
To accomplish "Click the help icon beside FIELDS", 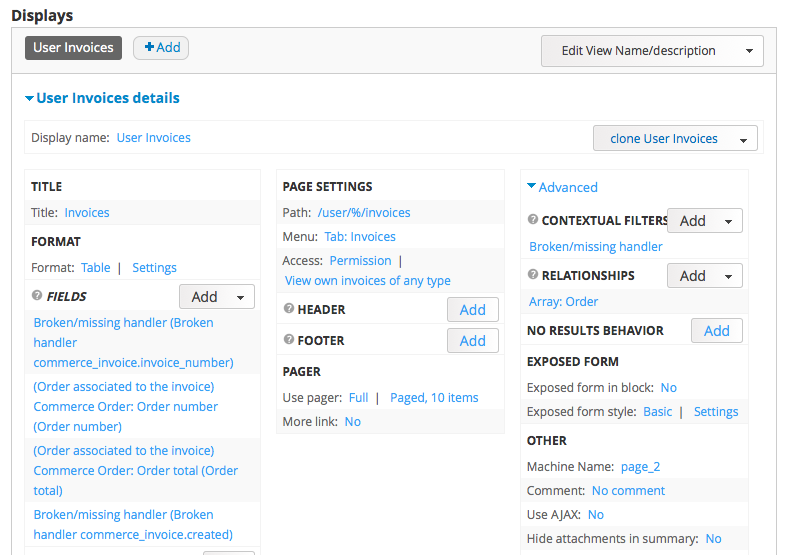I will 37,296.
